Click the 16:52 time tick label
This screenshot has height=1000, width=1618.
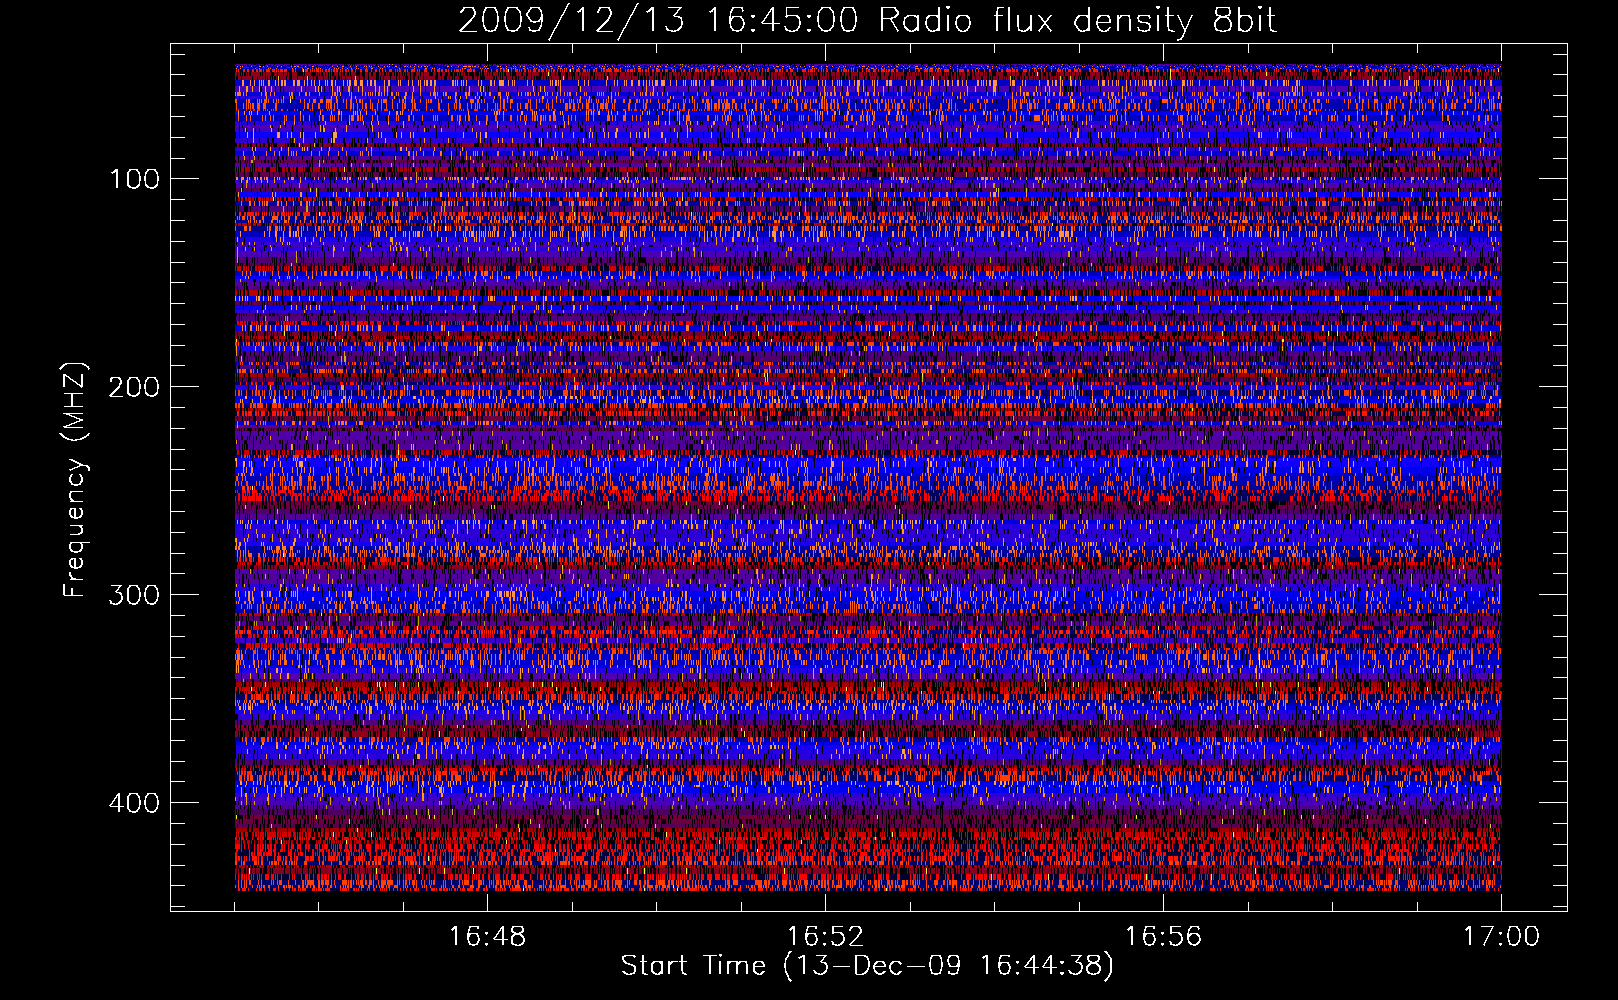tap(825, 937)
